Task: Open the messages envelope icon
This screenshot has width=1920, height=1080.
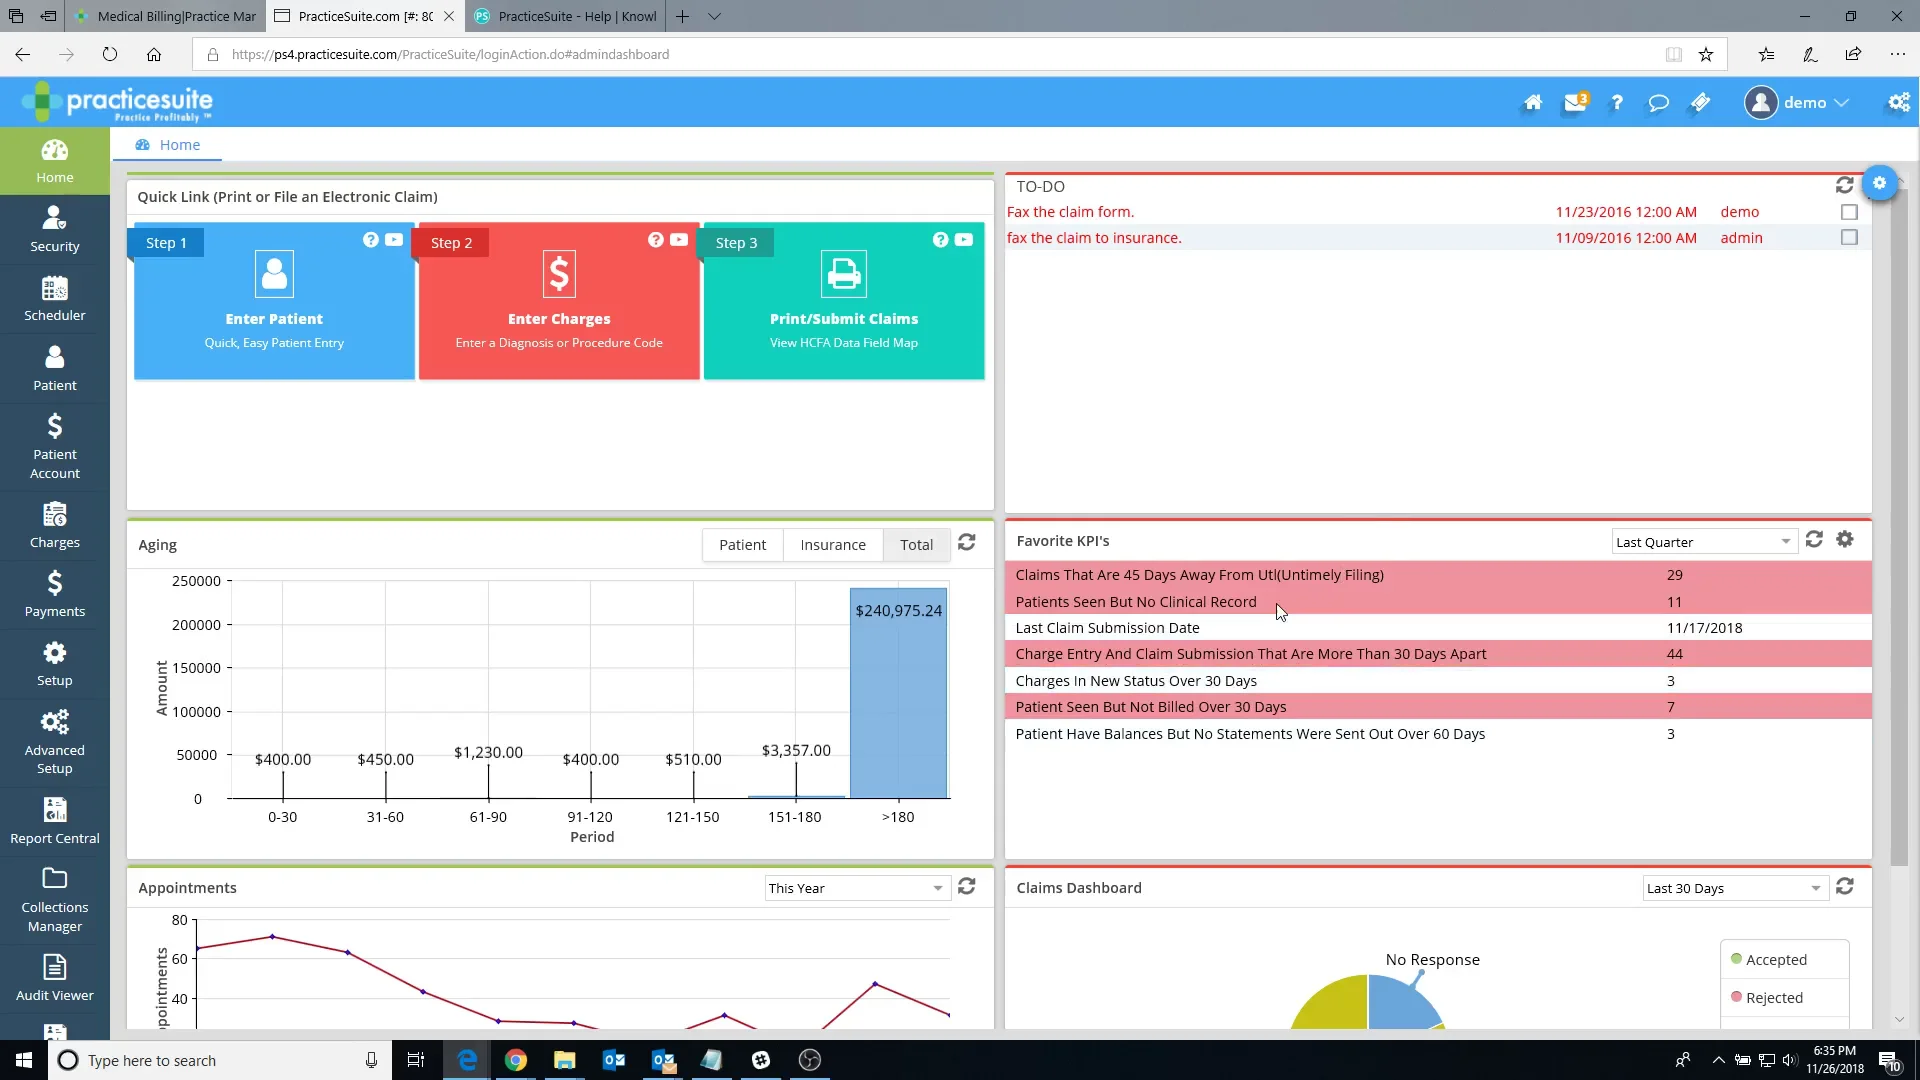Action: (1575, 102)
